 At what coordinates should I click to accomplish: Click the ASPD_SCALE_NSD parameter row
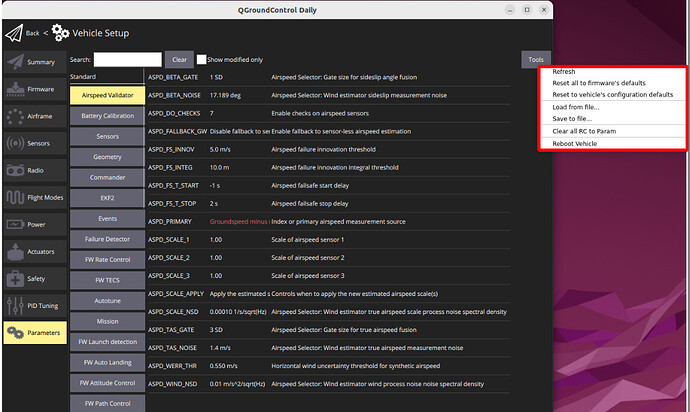[x=329, y=312]
